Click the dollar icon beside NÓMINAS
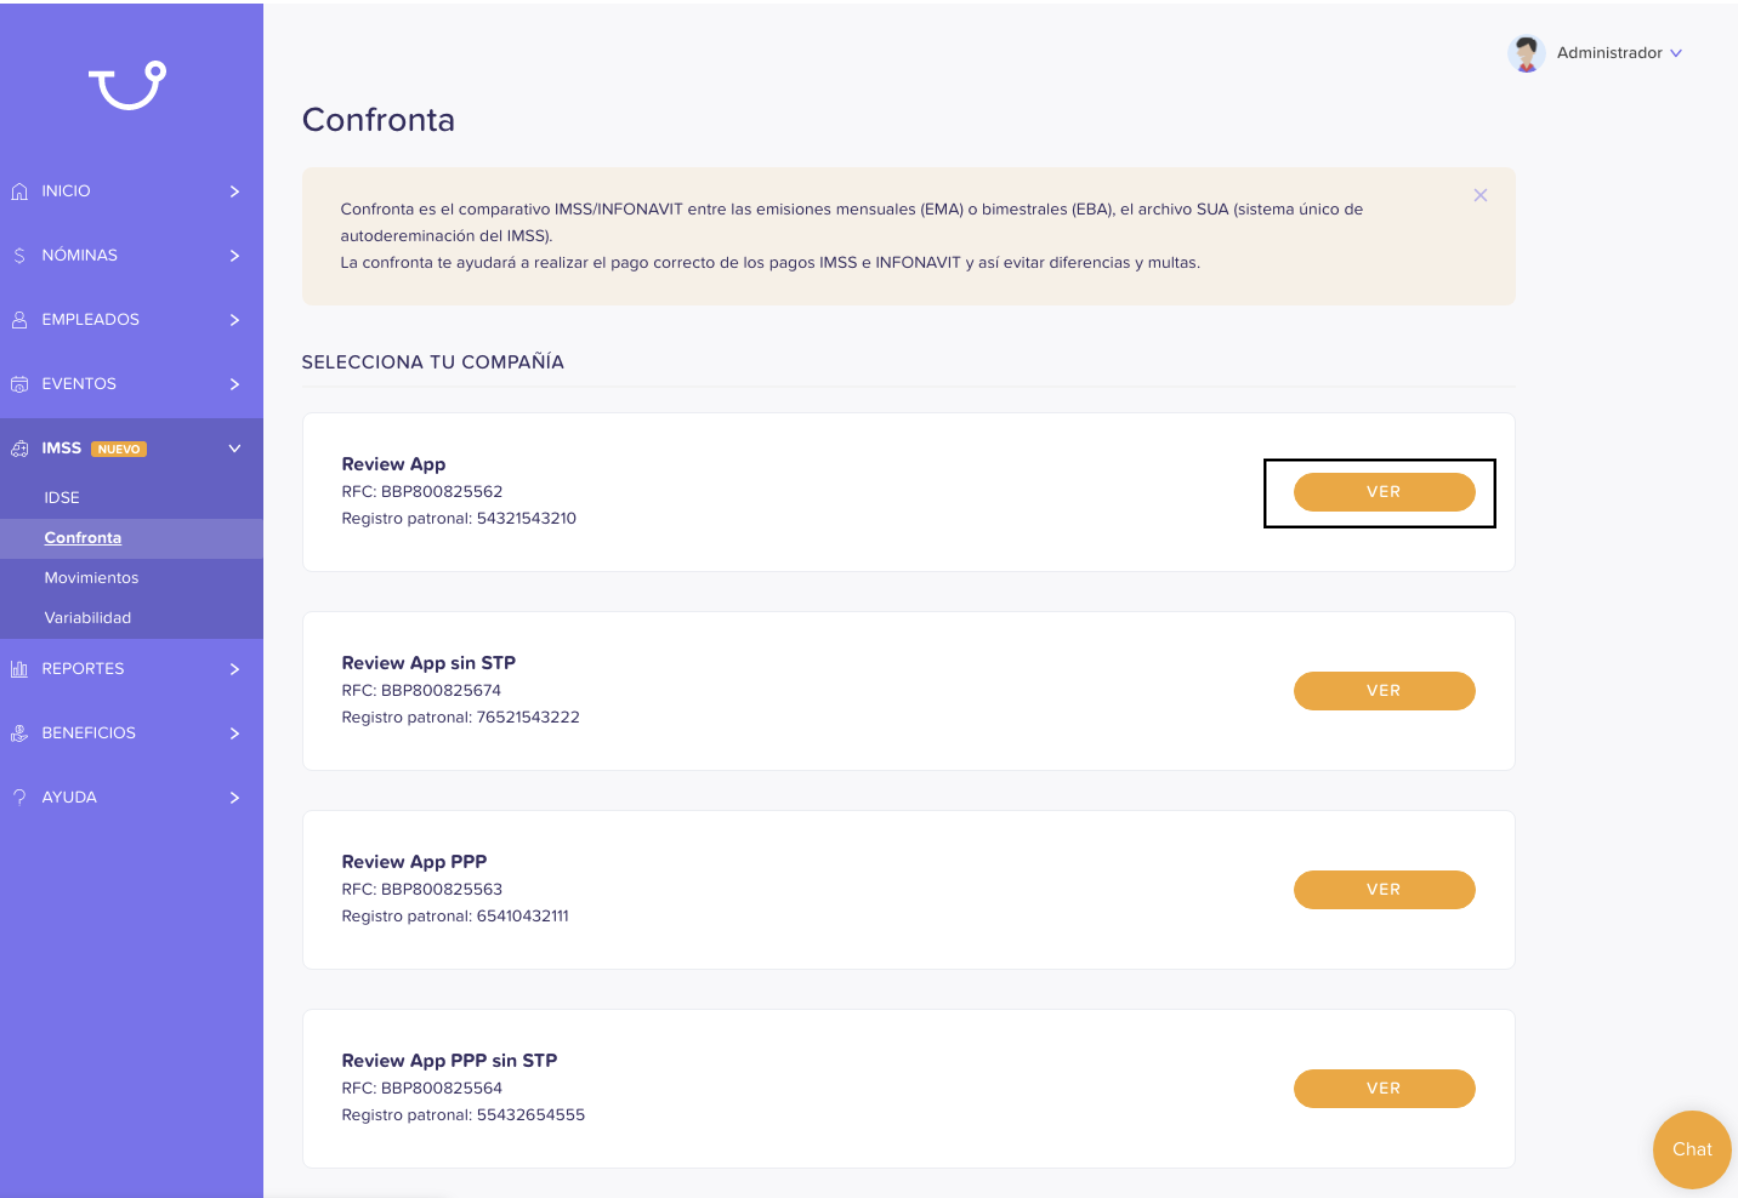The height and width of the screenshot is (1198, 1738). click(19, 256)
